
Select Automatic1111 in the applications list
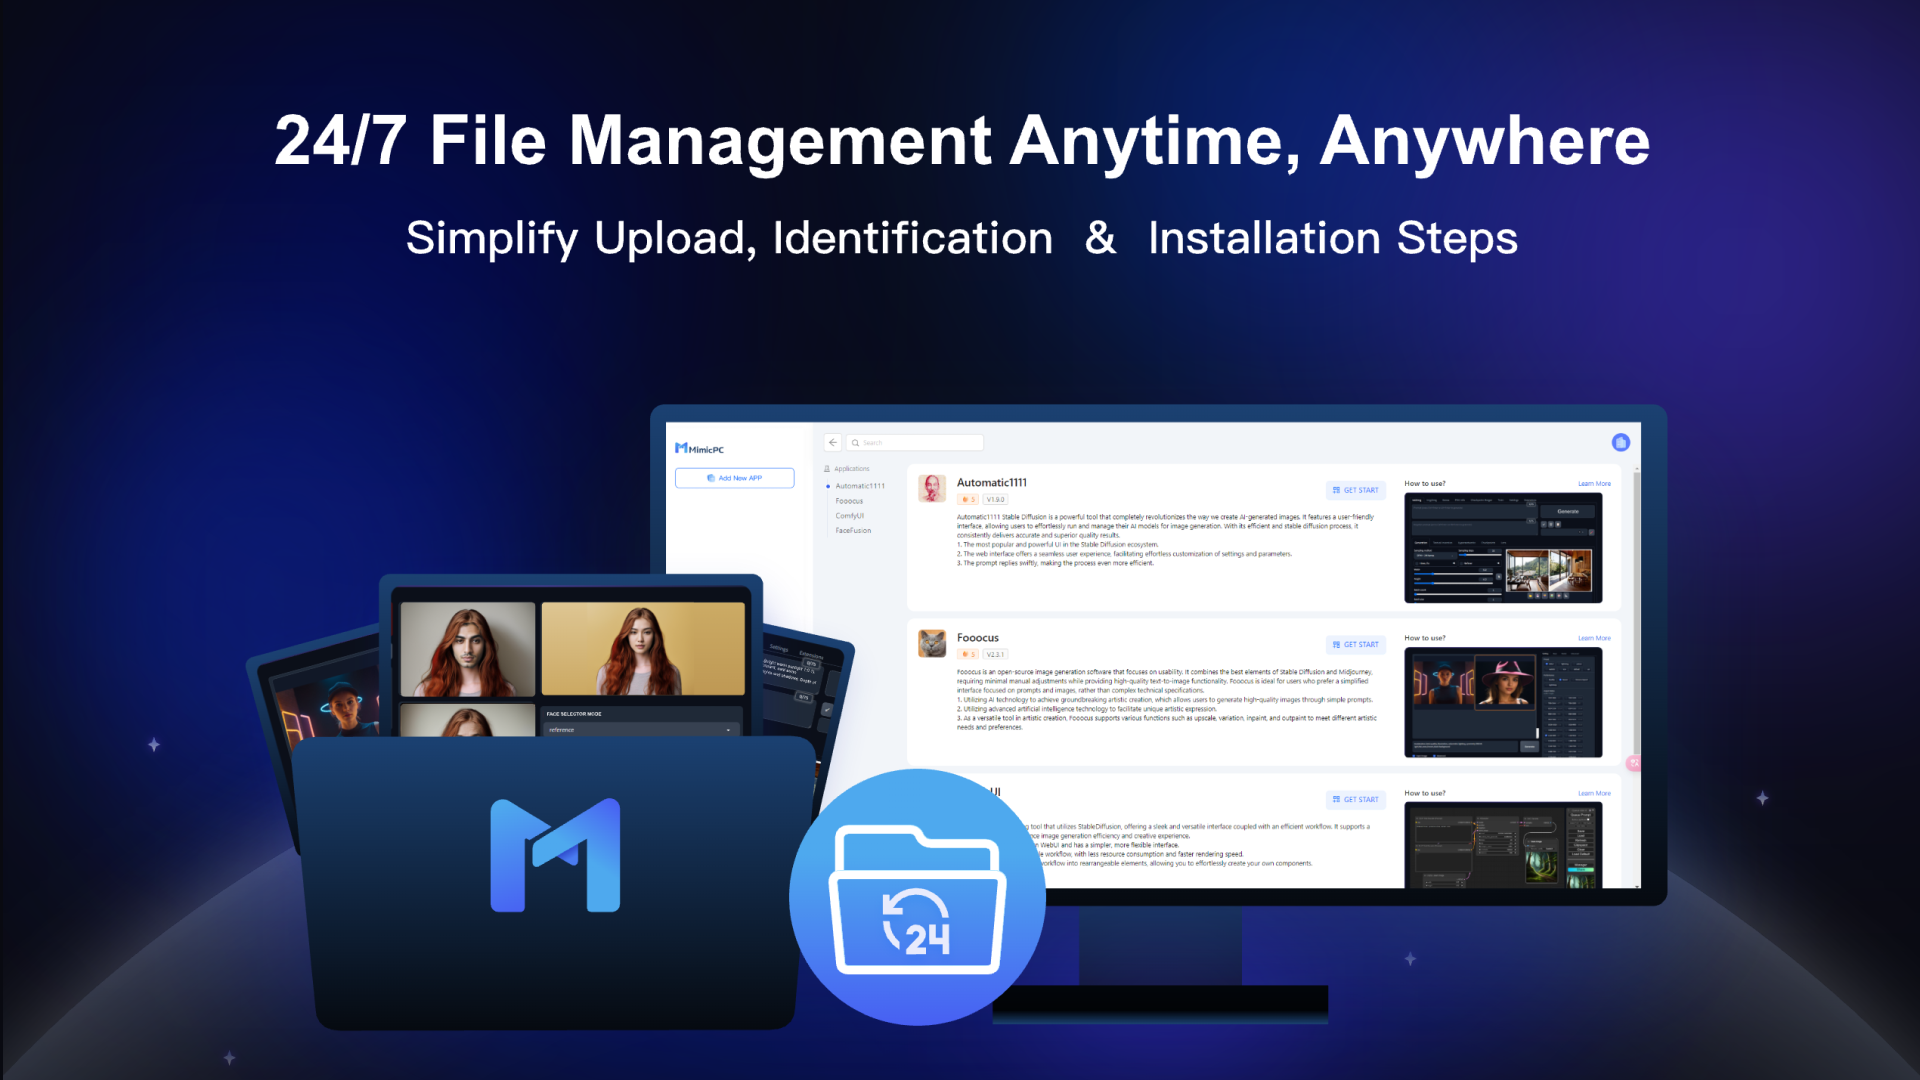pyautogui.click(x=860, y=486)
